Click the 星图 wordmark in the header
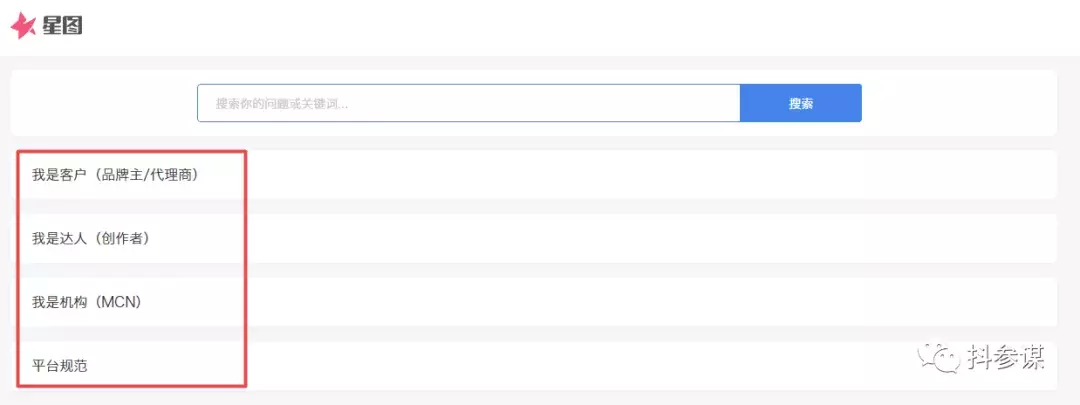This screenshot has height=405, width=1080. pyautogui.click(x=62, y=26)
